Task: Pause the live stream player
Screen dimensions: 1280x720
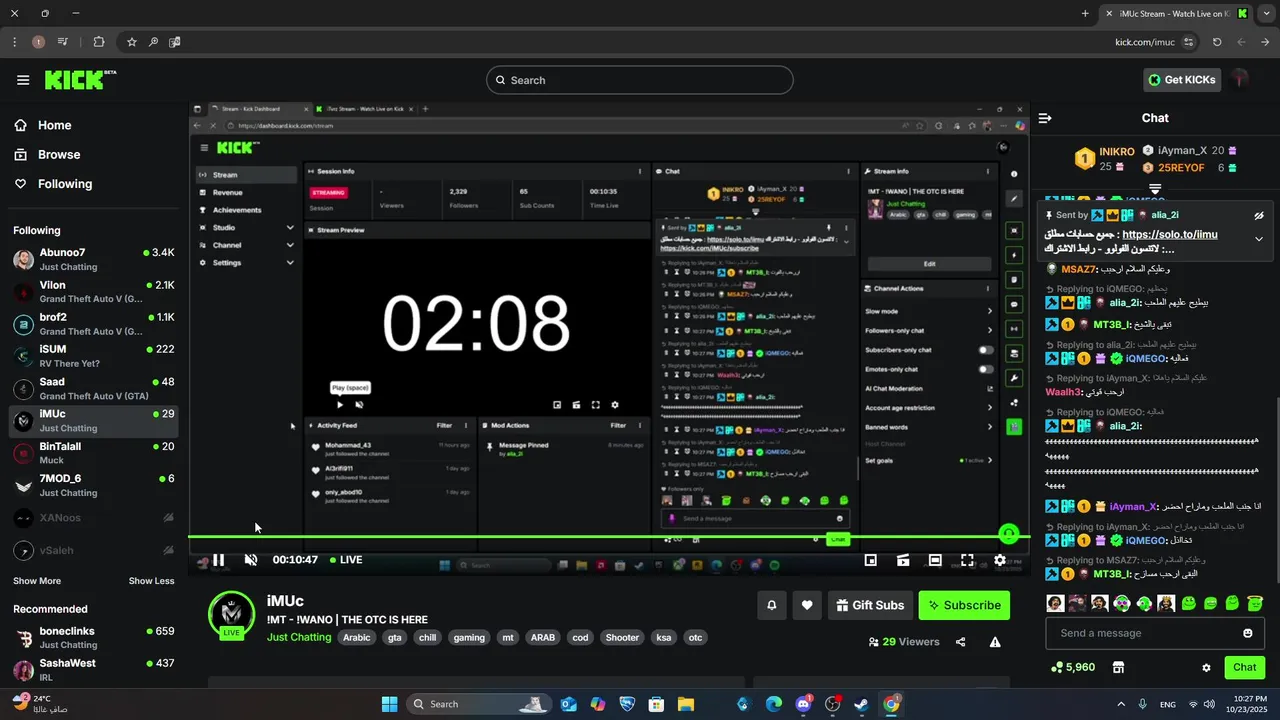Action: 218,560
